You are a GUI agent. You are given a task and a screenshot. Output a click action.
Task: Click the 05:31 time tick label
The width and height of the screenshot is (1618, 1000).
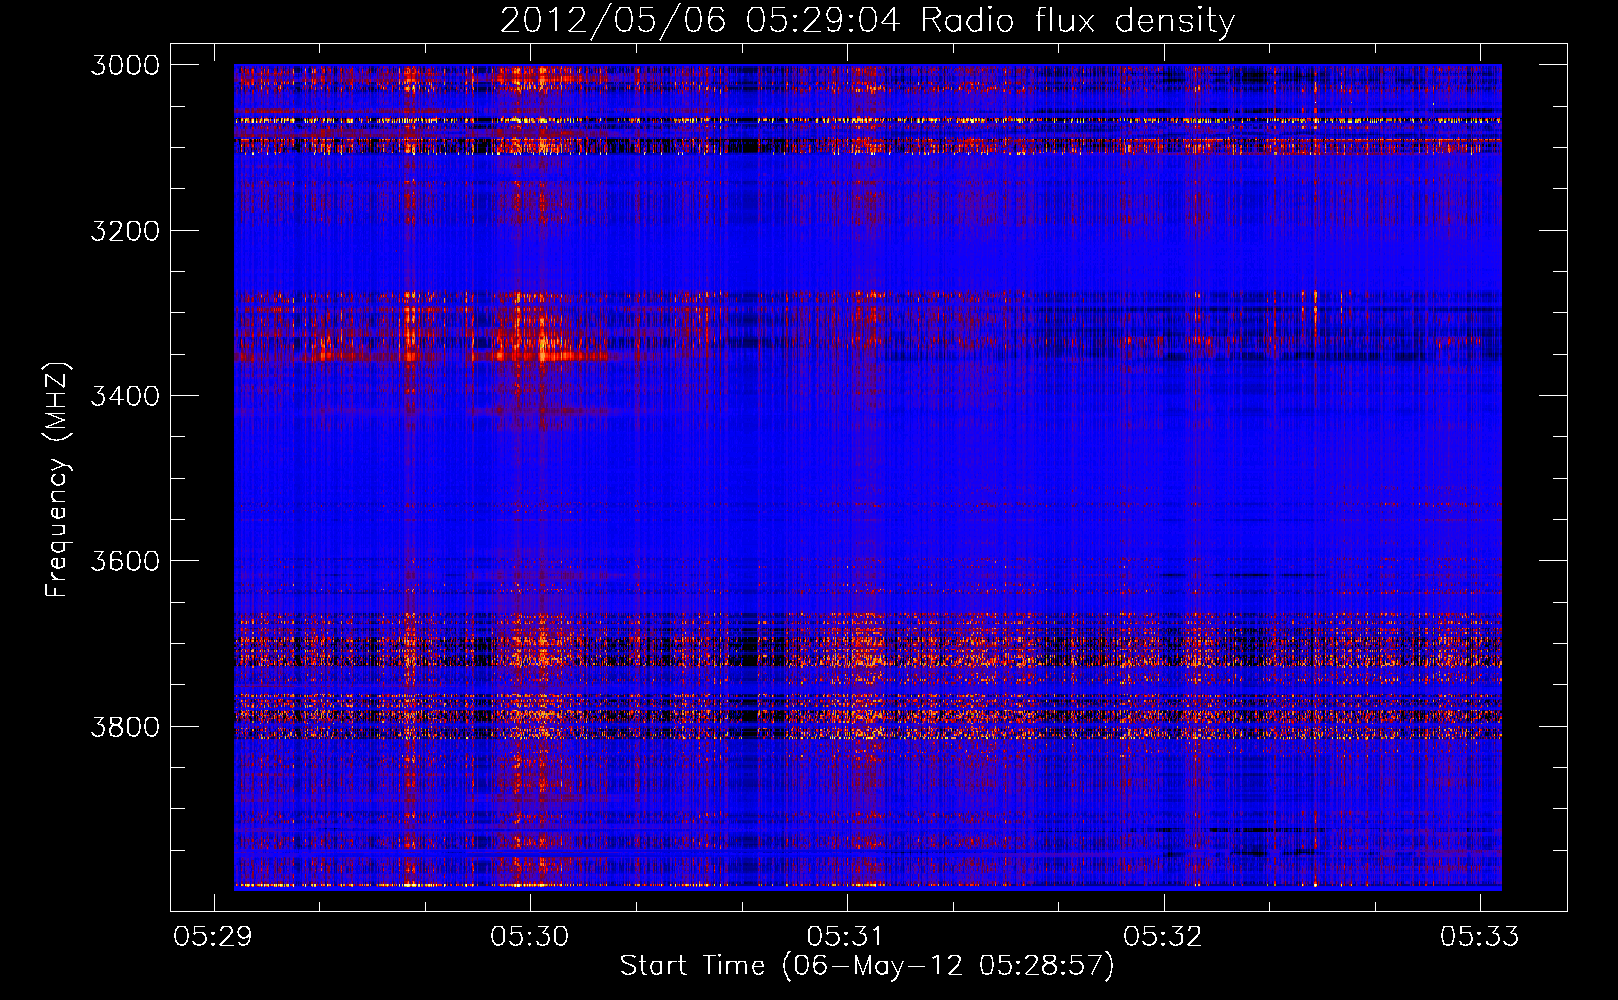click(846, 937)
